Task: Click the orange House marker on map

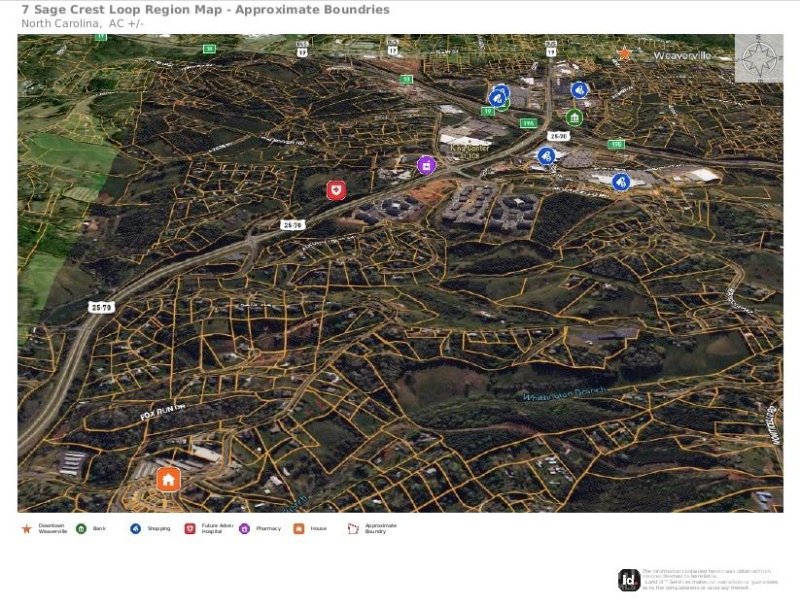Action: (168, 480)
